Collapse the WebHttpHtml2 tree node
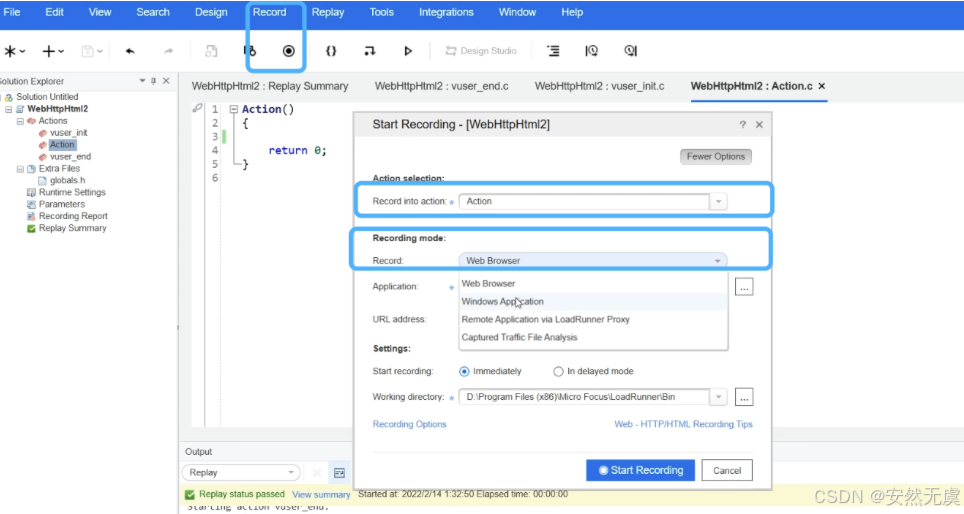The image size is (964, 514). (9, 109)
